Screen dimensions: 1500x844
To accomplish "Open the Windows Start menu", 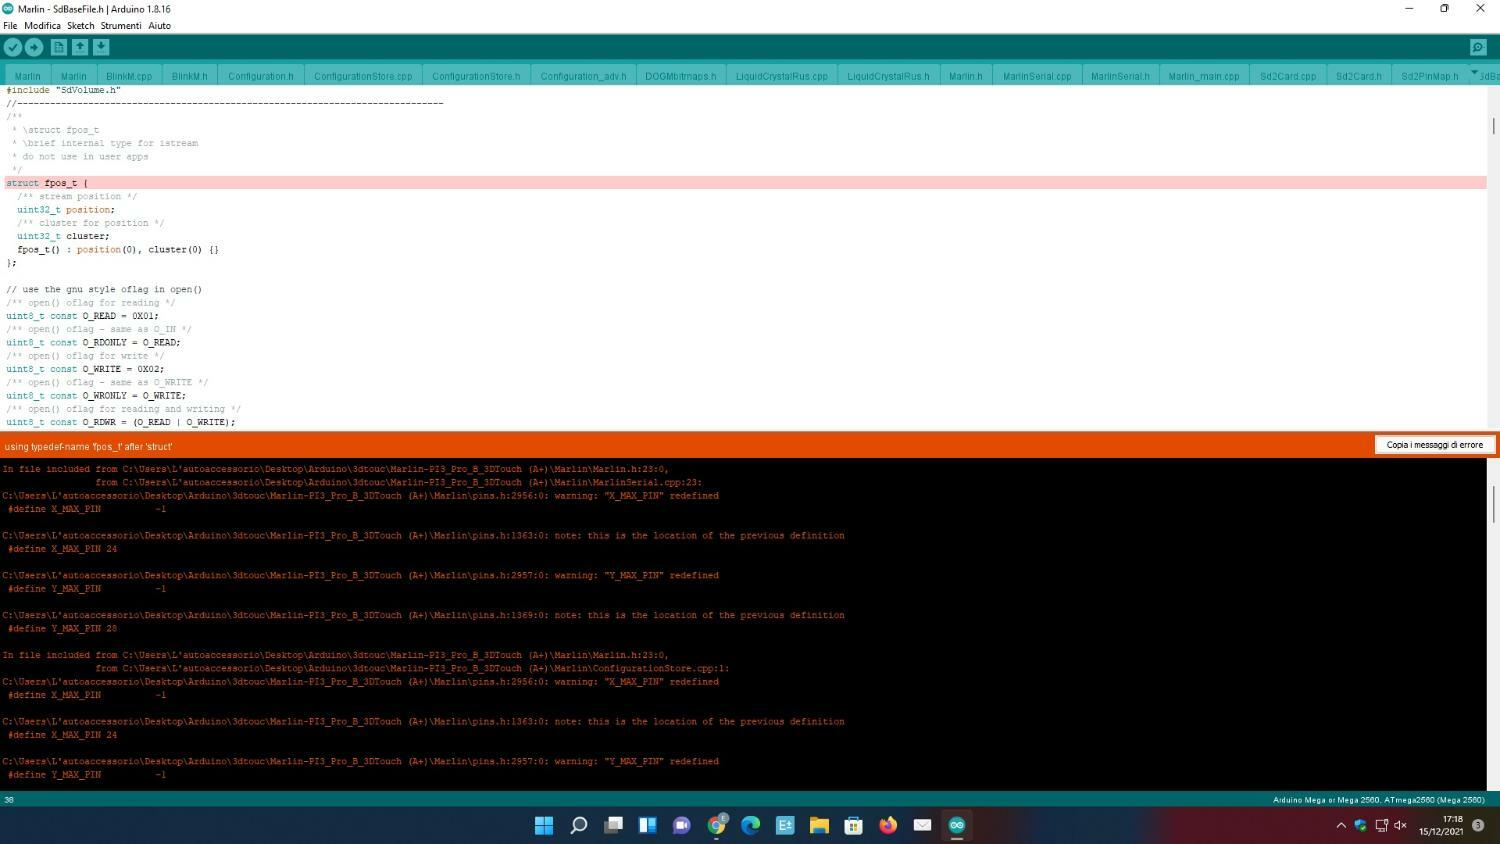I will (544, 825).
